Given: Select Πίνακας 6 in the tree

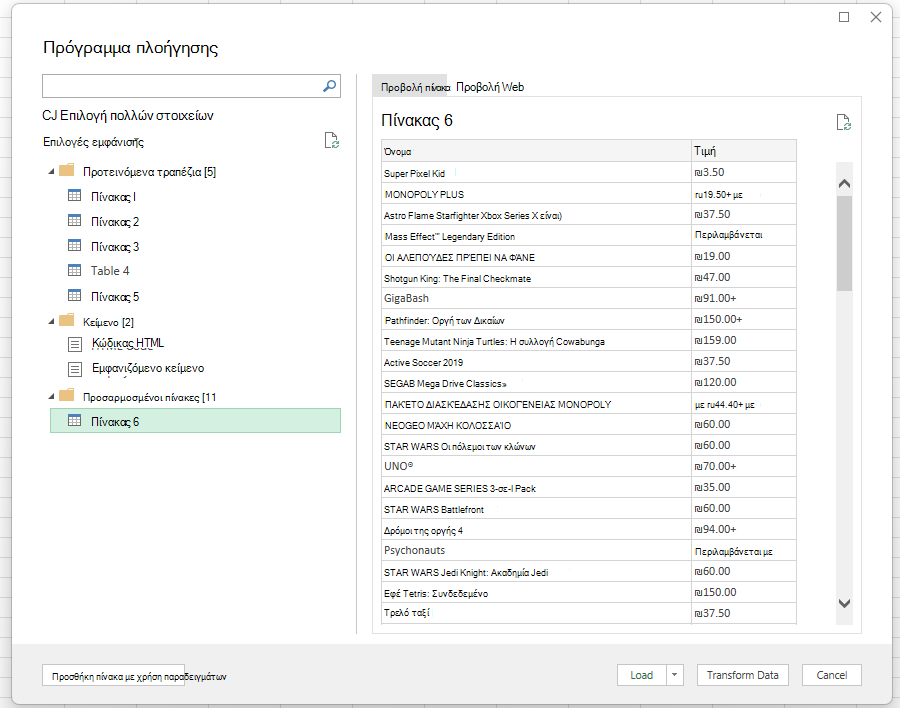Looking at the screenshot, I should 195,420.
